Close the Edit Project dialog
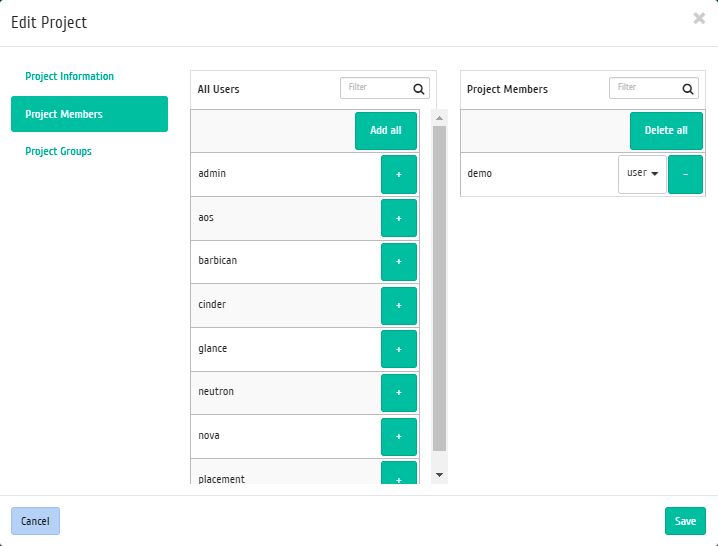The image size is (718, 546). 699,18
